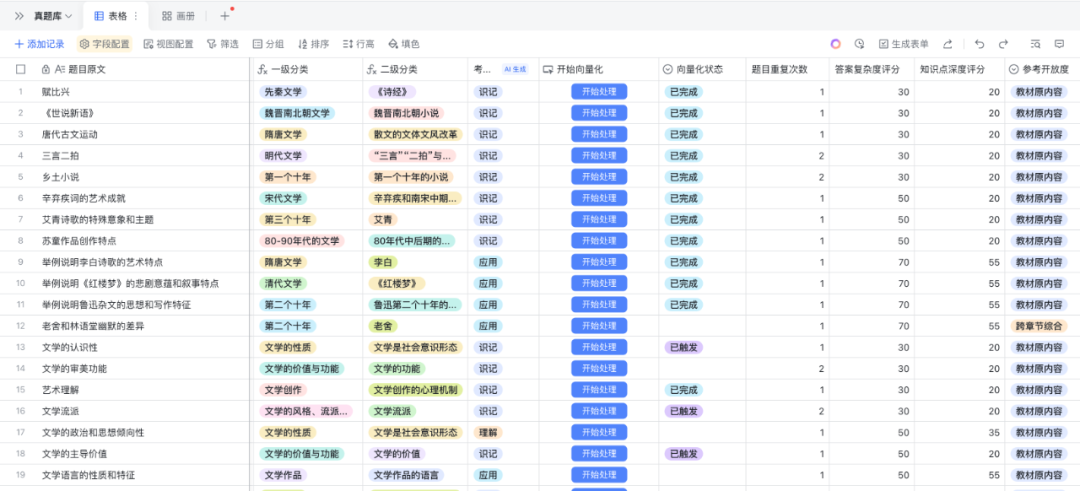
Task: Undo the last action
Action: [979, 44]
